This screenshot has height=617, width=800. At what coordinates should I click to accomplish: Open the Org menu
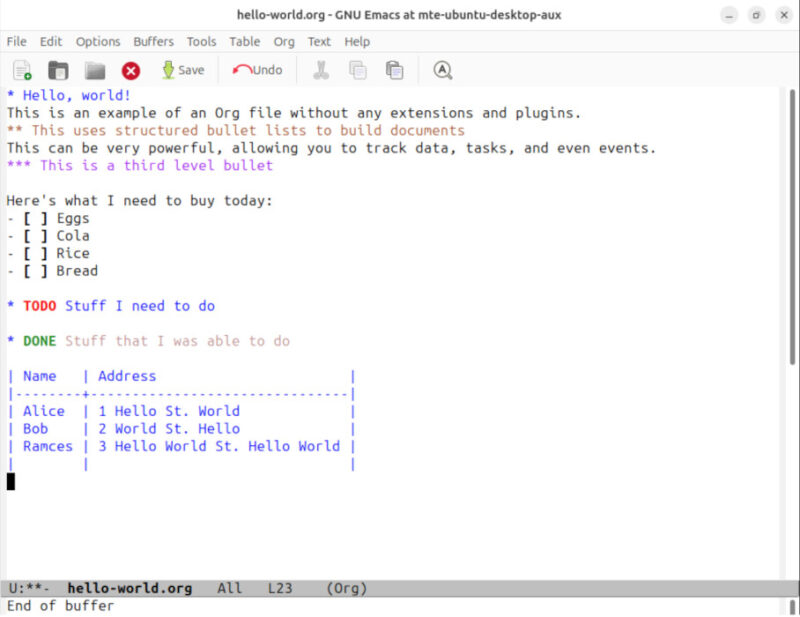coord(284,41)
